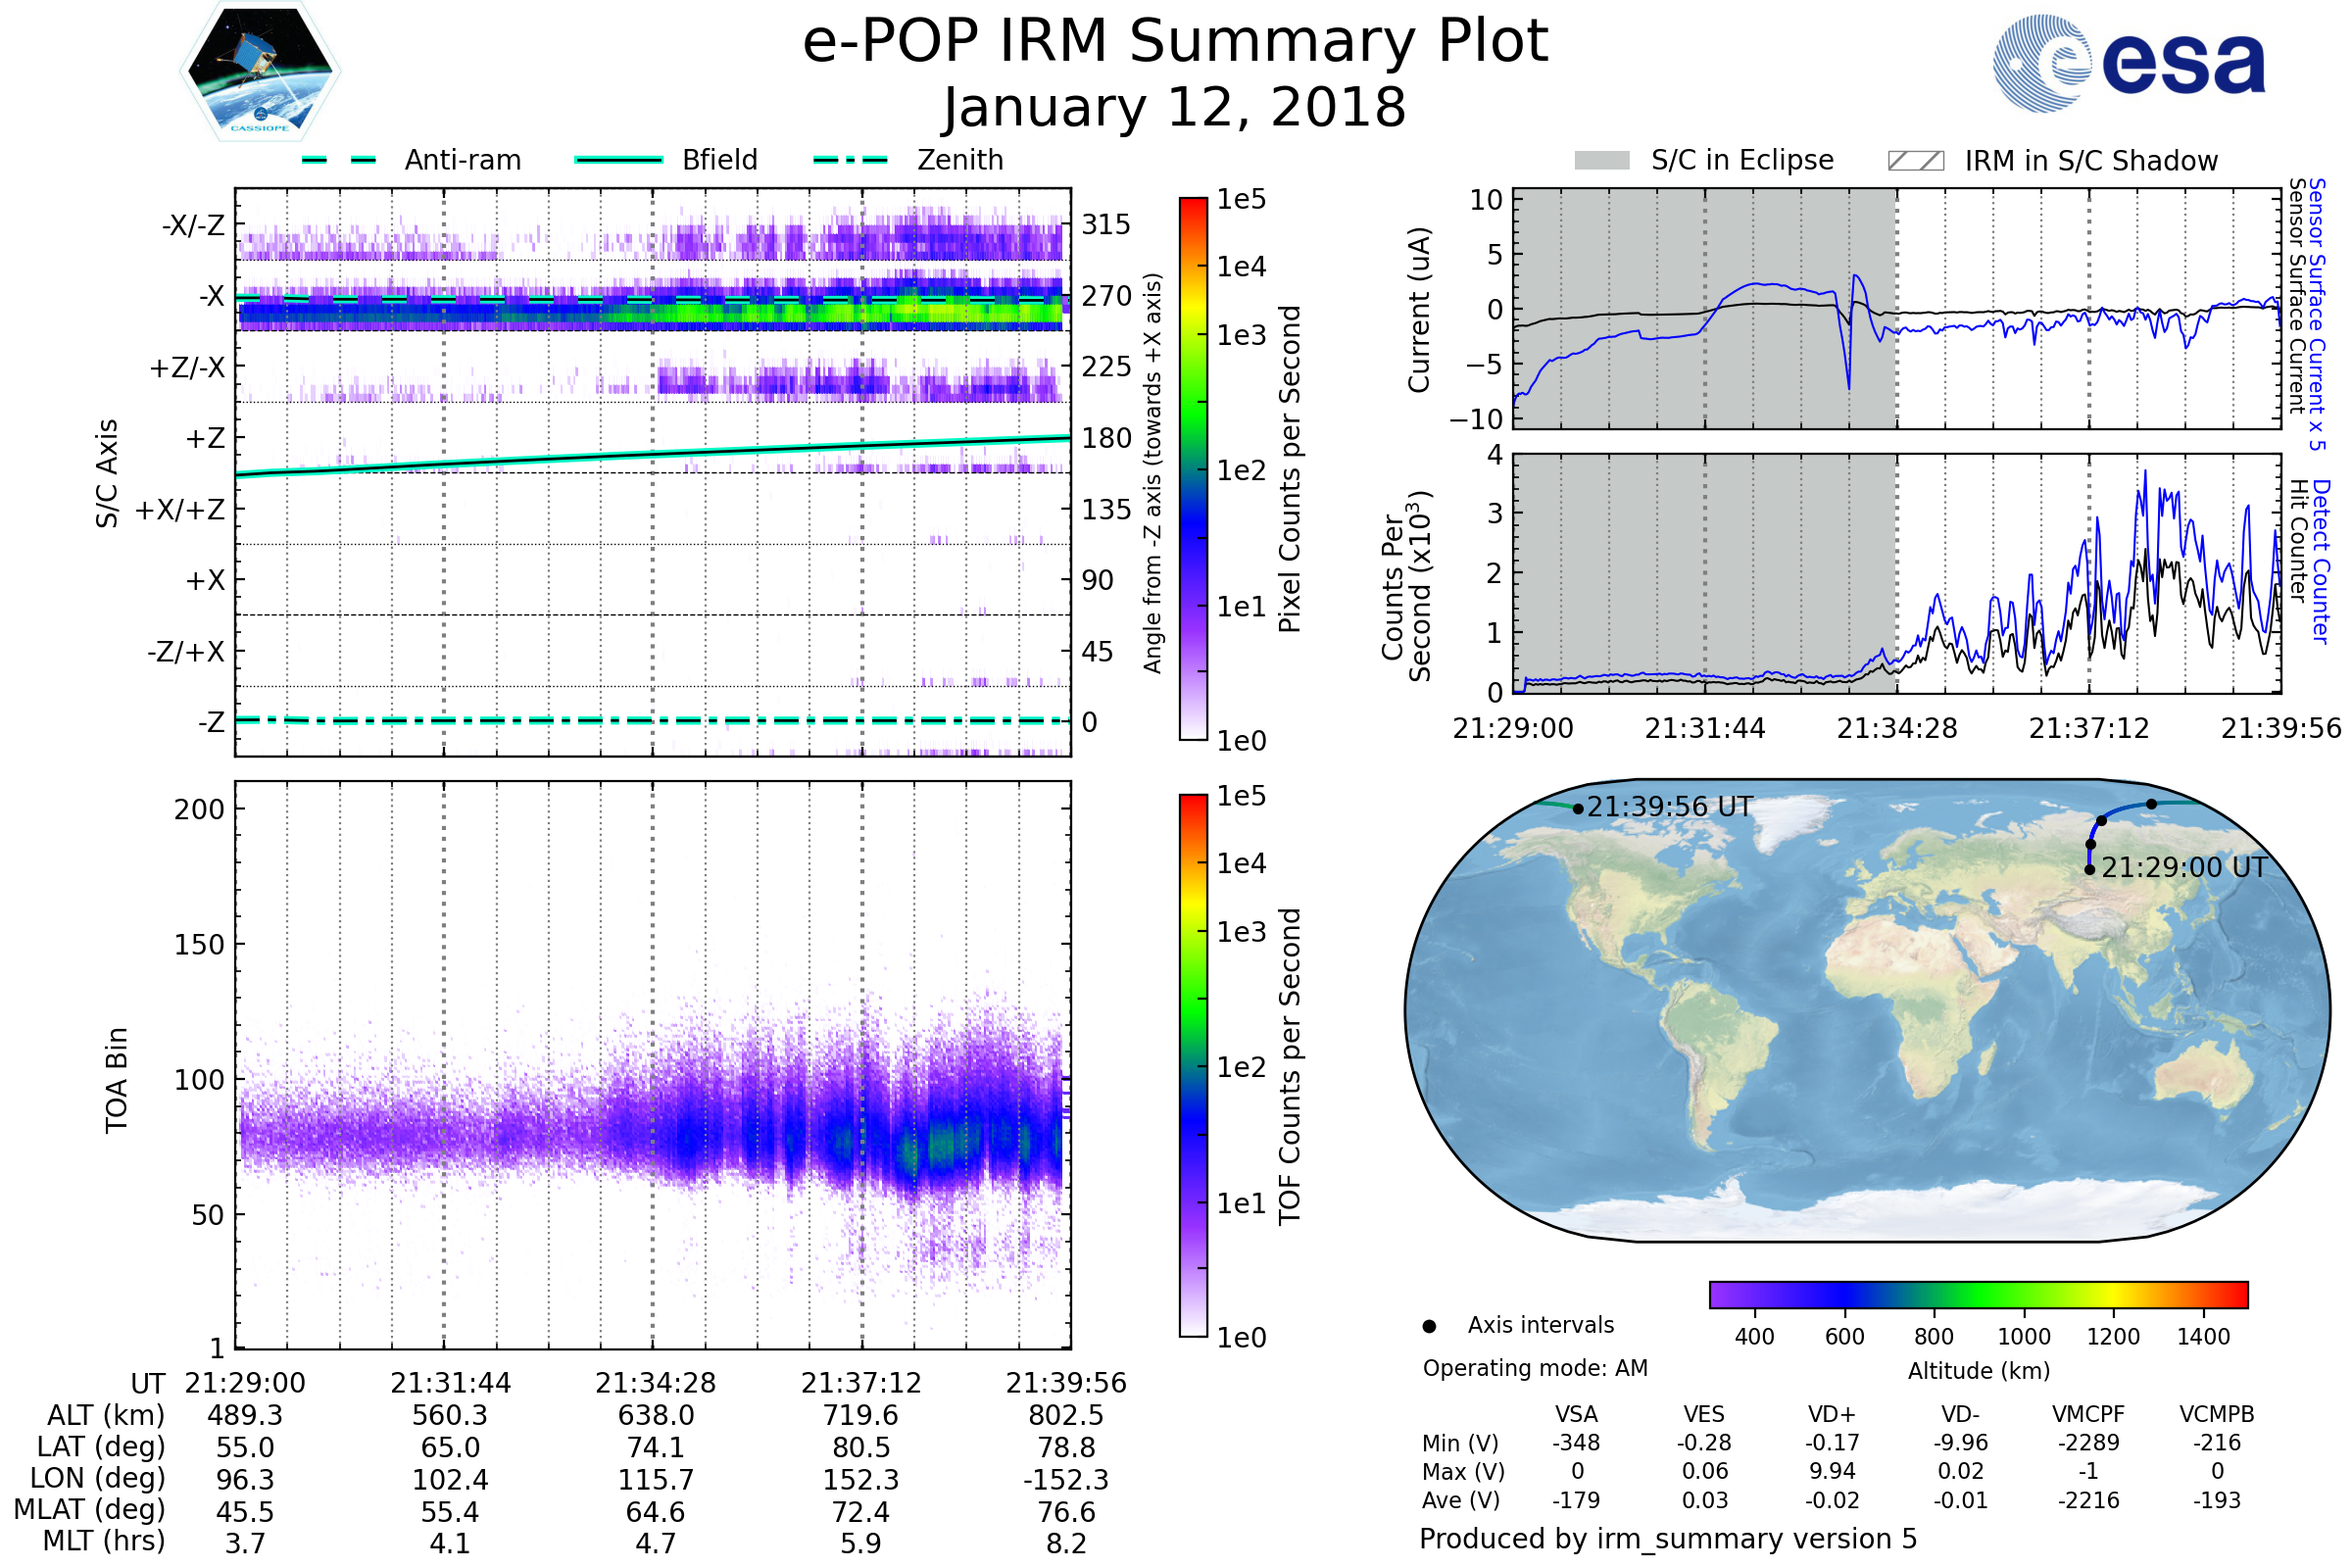The width and height of the screenshot is (2352, 1568).
Task: Click Produced by irm_summary version 5 text
Action: coord(1668,1539)
